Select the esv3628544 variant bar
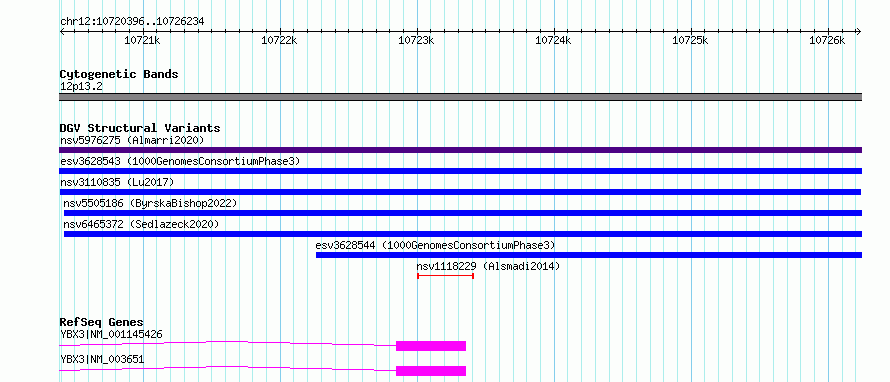 [589, 255]
